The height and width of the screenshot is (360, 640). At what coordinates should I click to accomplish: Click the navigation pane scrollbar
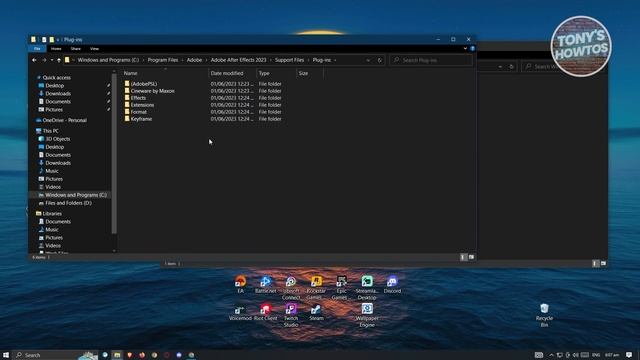(x=114, y=154)
